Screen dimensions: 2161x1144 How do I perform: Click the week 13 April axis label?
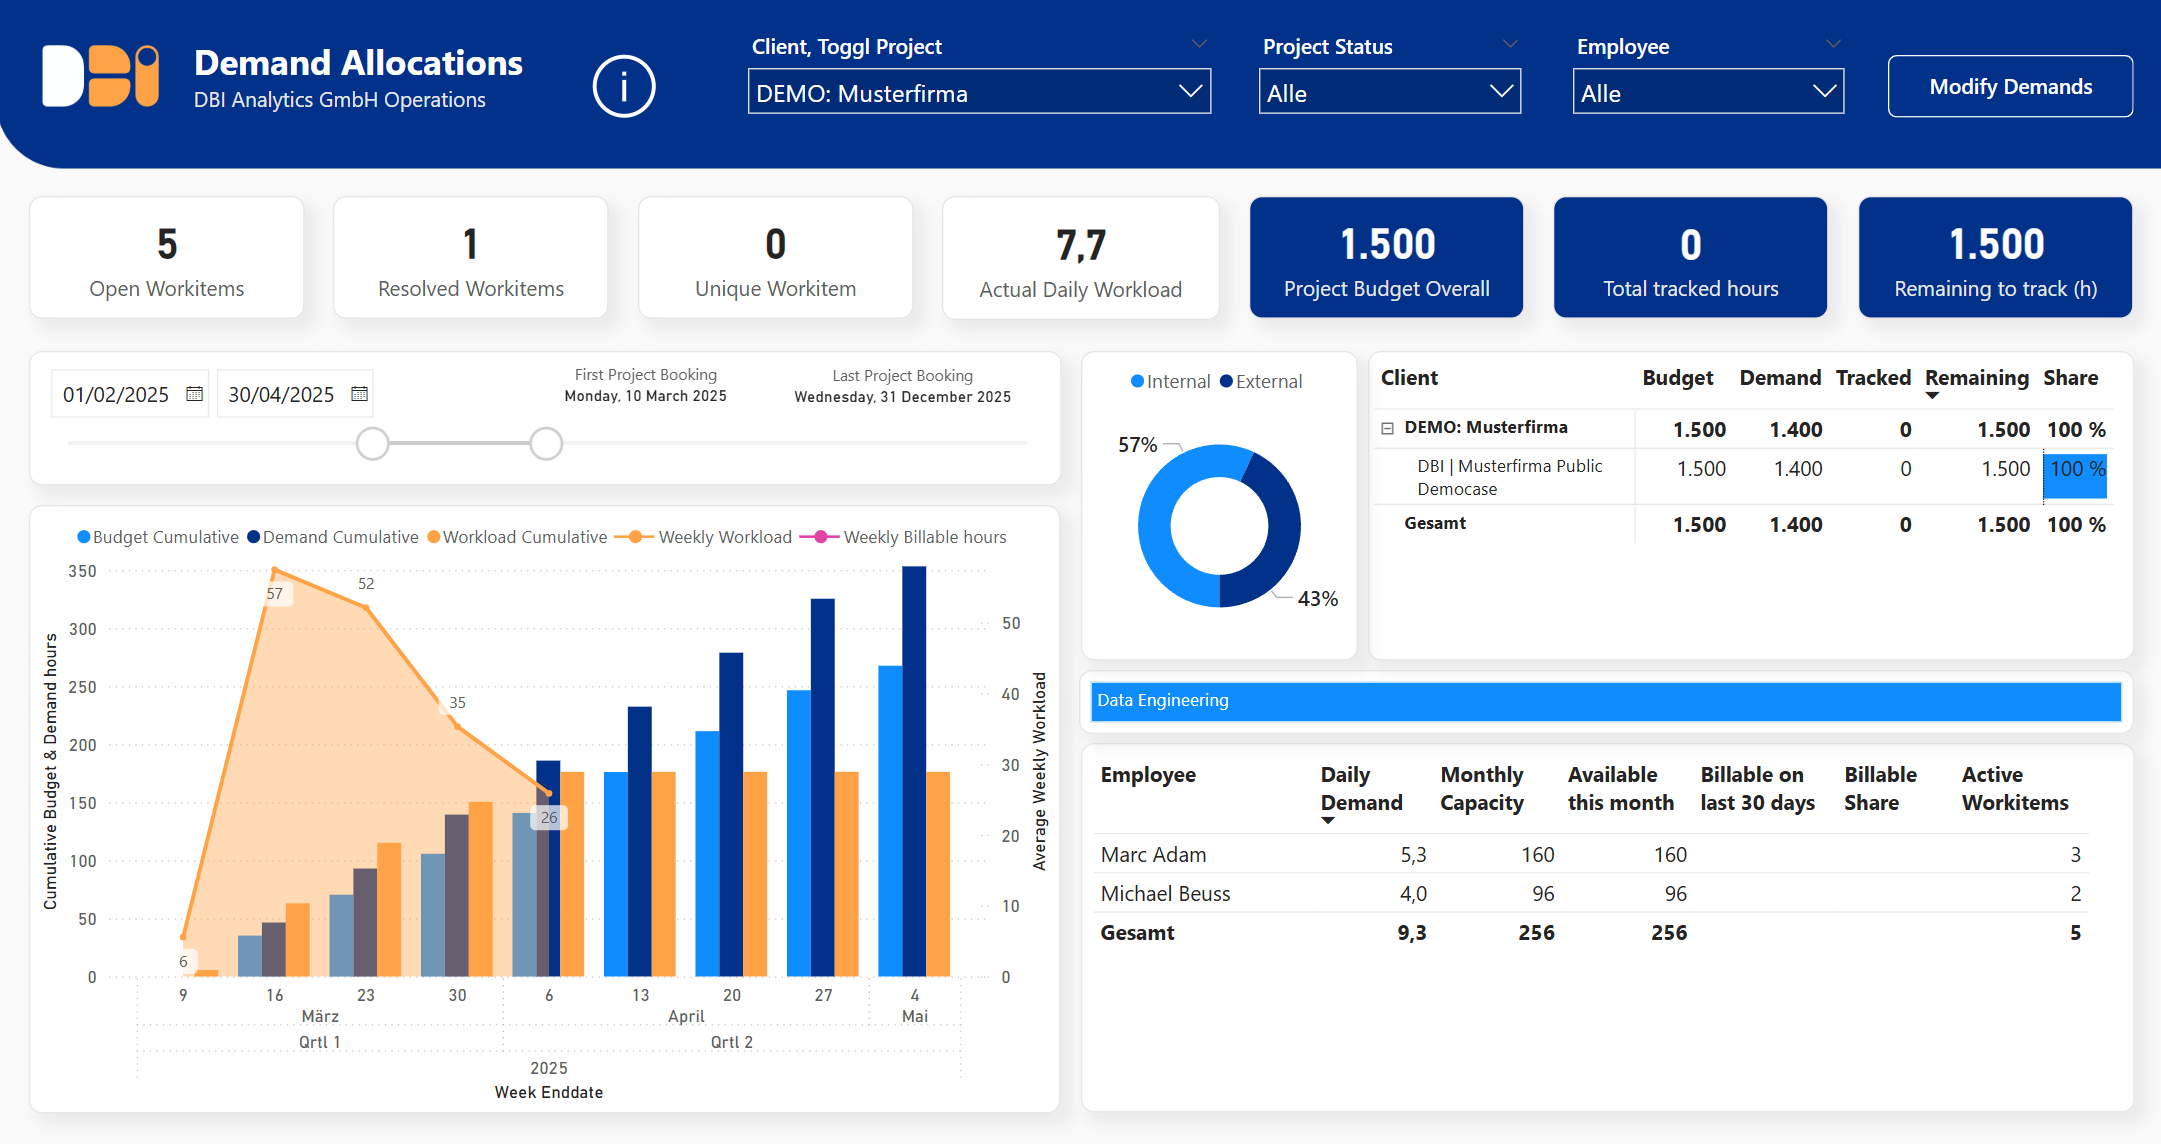click(640, 995)
